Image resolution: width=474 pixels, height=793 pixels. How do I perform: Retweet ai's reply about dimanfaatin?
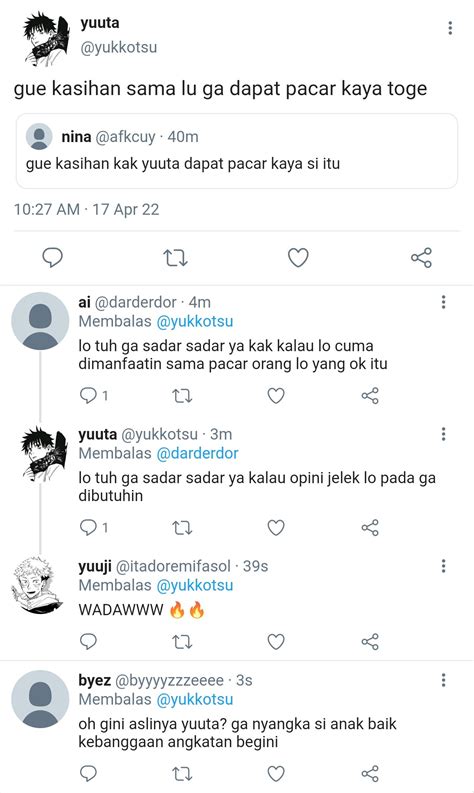click(182, 395)
